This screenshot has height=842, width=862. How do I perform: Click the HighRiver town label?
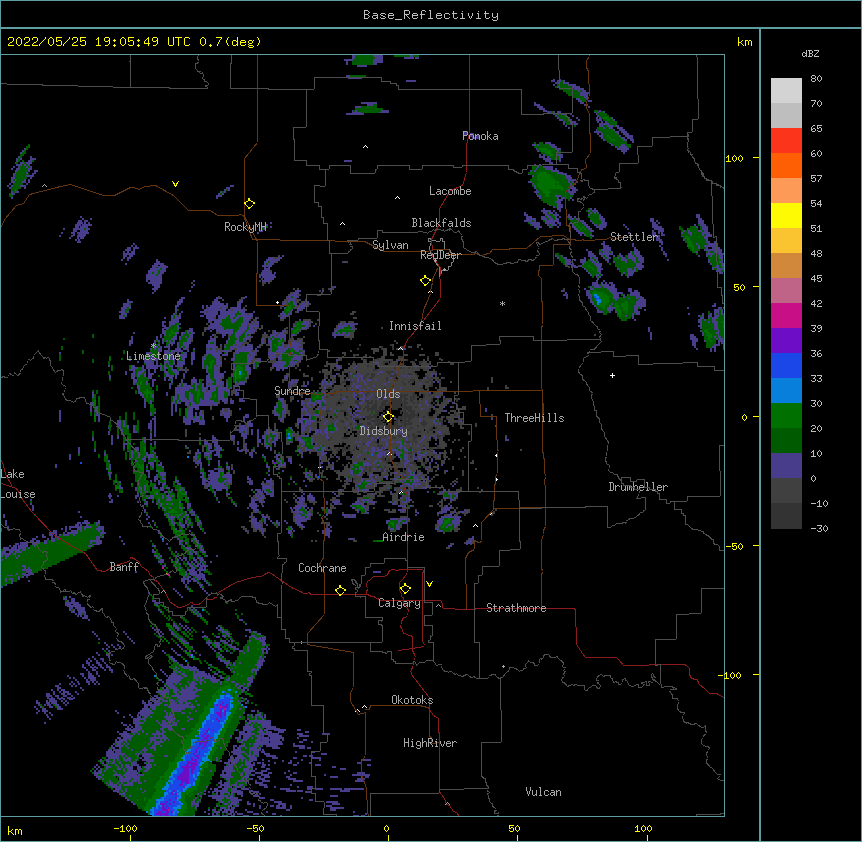pos(430,743)
